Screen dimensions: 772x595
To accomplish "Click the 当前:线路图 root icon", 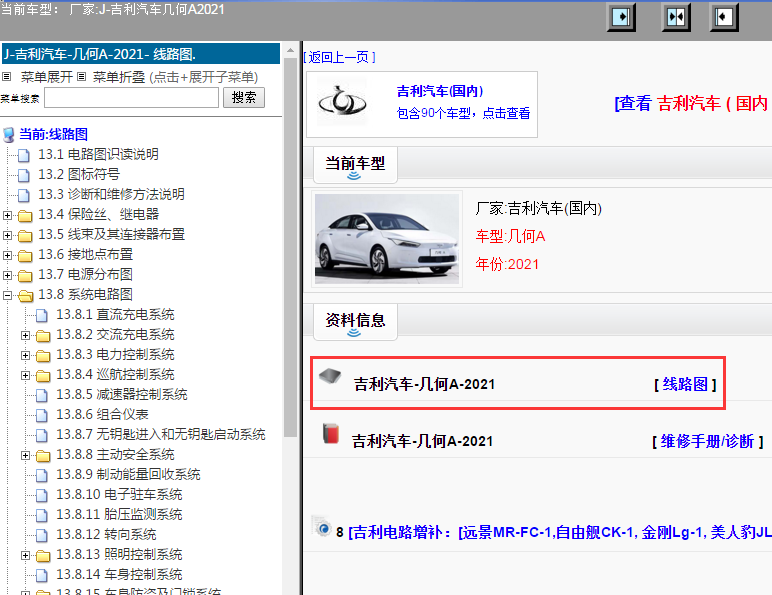I will 9,134.
